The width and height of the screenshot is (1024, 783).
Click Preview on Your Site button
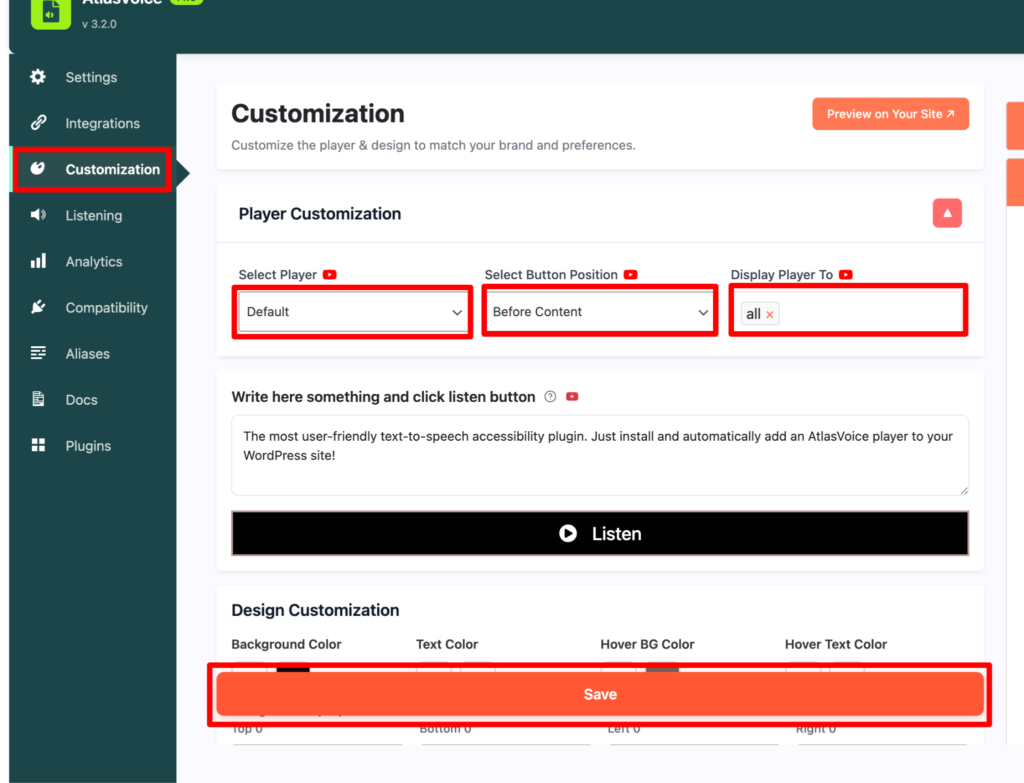(x=890, y=114)
